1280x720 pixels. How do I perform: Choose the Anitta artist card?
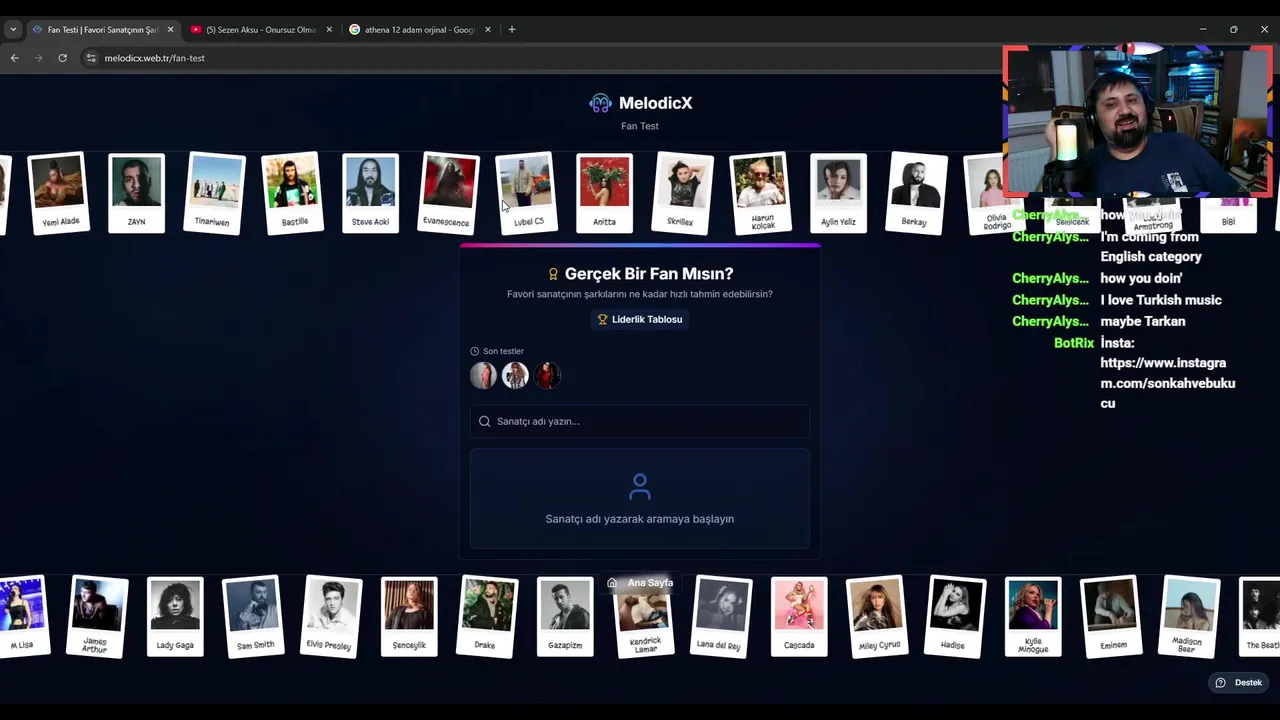point(604,193)
